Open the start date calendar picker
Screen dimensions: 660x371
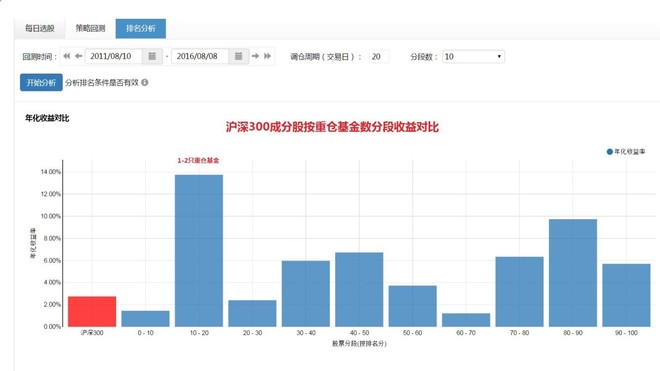(x=152, y=56)
